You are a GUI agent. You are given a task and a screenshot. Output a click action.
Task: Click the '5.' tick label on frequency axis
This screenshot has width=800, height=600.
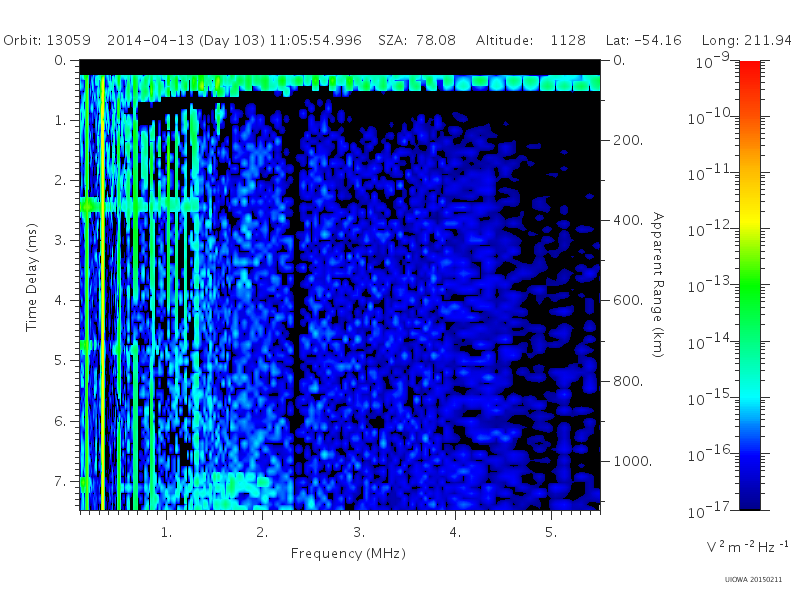[x=551, y=532]
